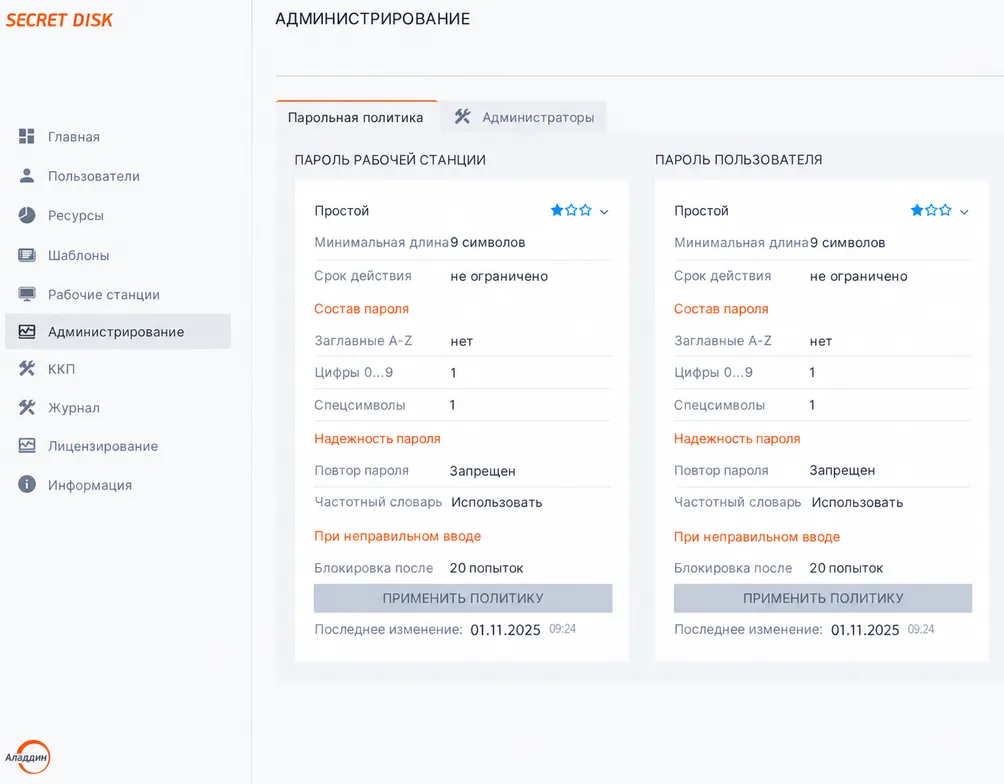Switch to the Администраторы tab
Viewport: 1004px width, 784px height.
tap(524, 117)
